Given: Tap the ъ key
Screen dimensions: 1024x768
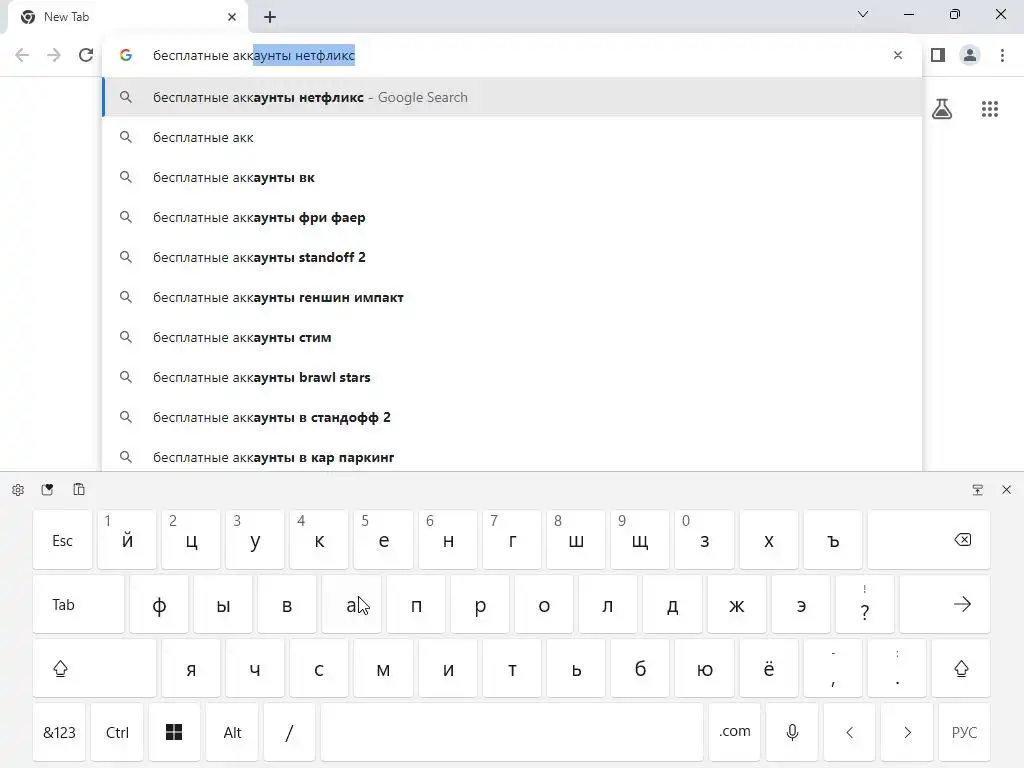Looking at the screenshot, I should (833, 540).
